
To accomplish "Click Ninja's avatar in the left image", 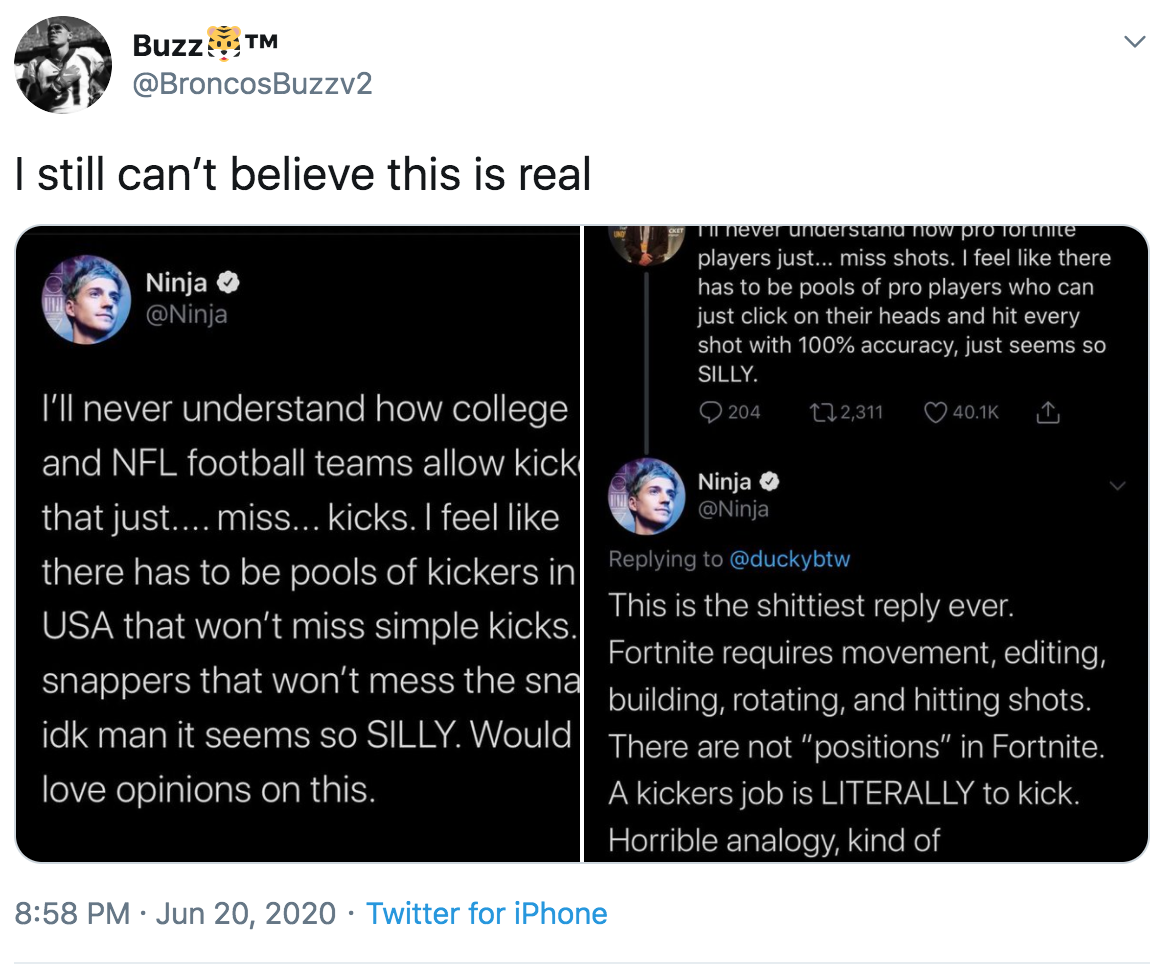I will 86,300.
